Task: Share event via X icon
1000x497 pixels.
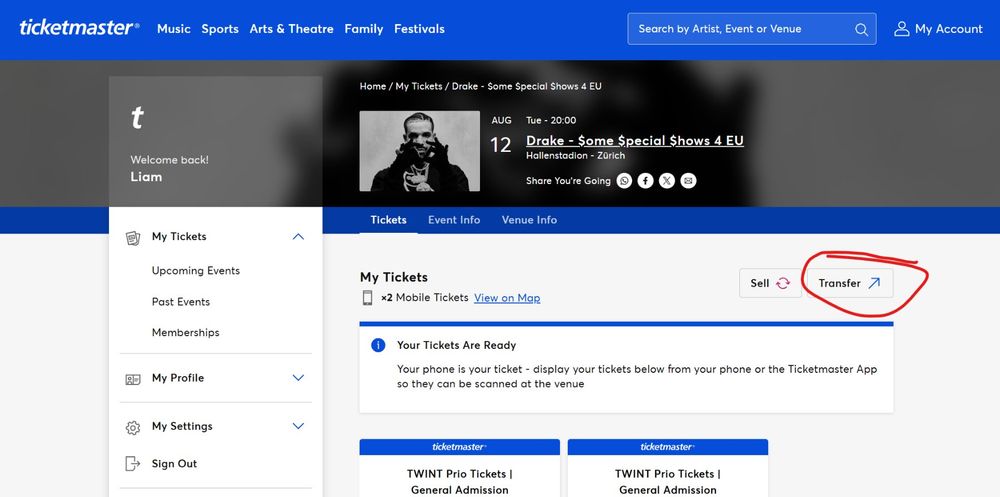Action: (666, 181)
